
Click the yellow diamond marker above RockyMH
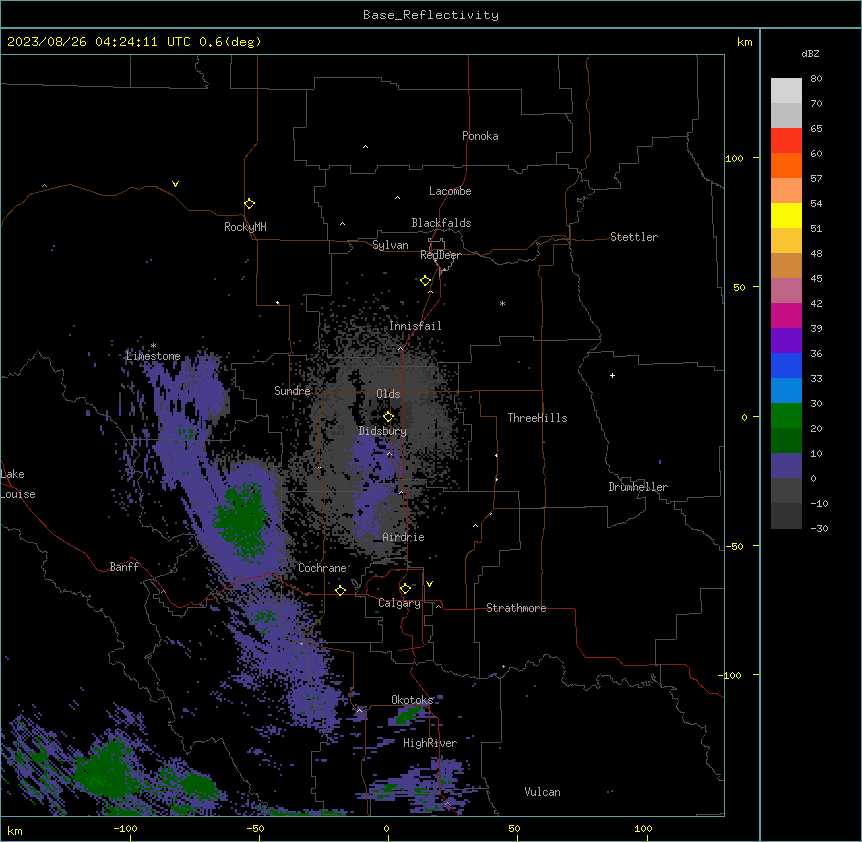click(x=249, y=204)
